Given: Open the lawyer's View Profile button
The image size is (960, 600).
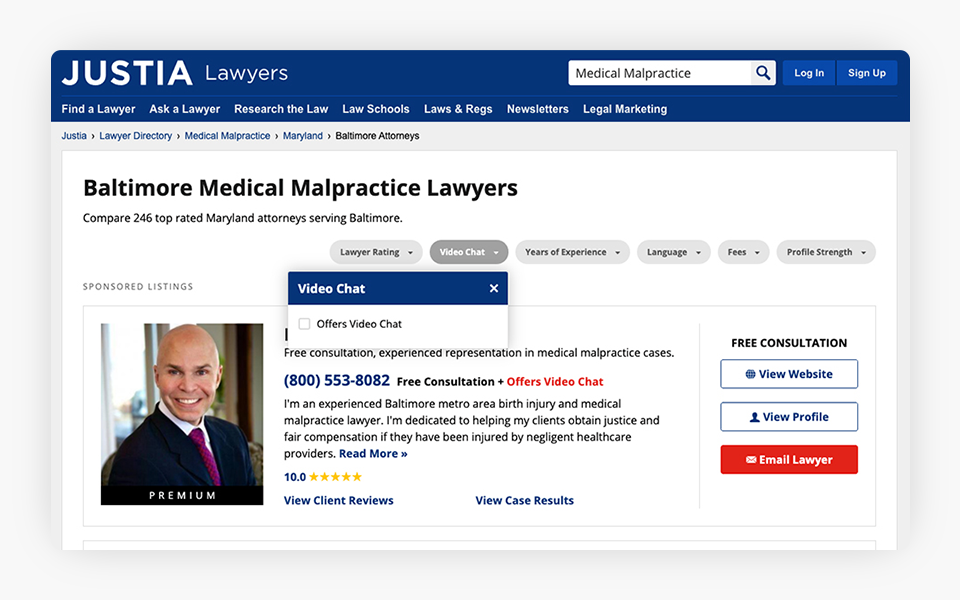Looking at the screenshot, I should pos(789,417).
